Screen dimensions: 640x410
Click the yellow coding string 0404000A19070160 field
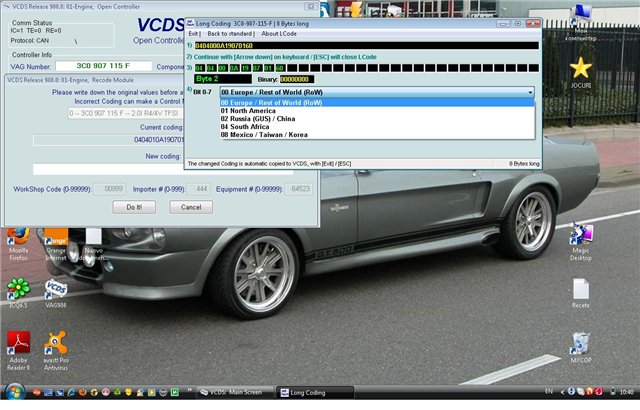[367, 45]
